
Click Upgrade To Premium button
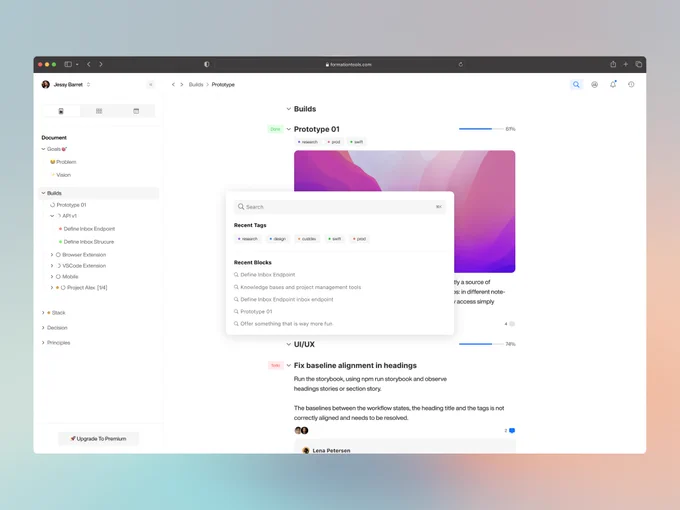coord(98,439)
